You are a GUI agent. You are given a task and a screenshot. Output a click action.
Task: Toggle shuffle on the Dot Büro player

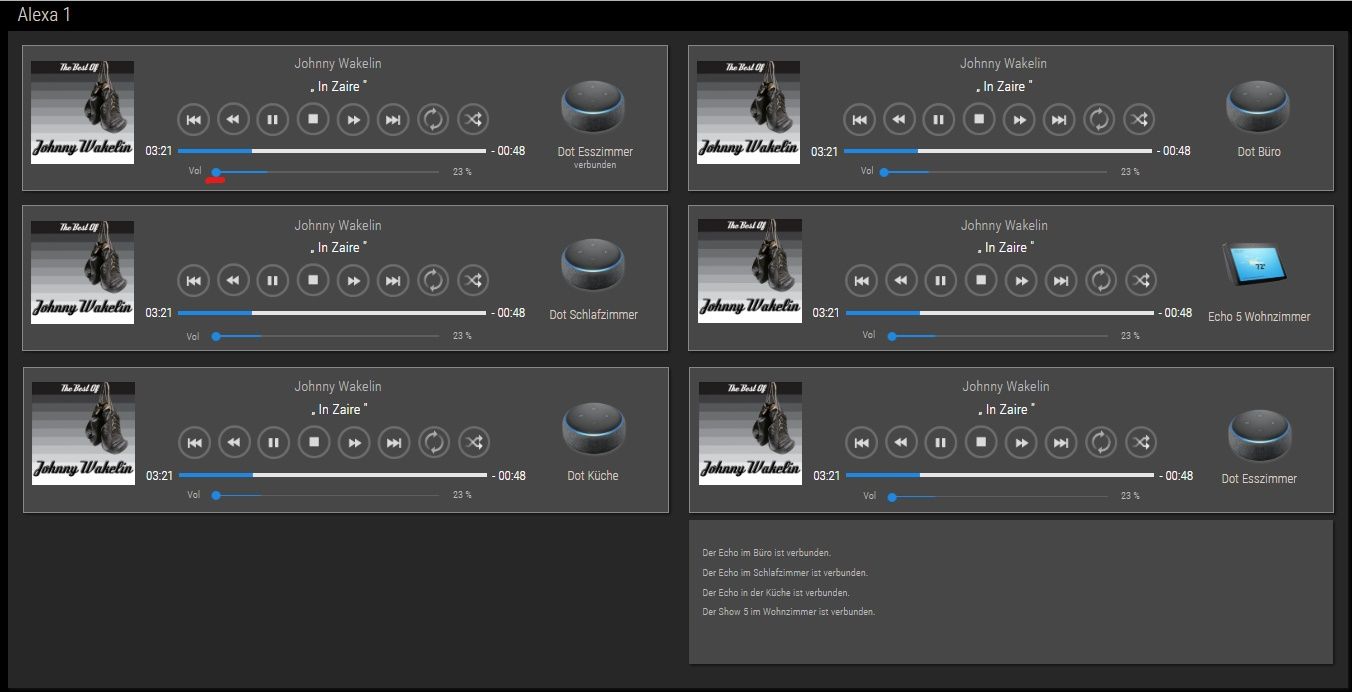[x=1139, y=120]
